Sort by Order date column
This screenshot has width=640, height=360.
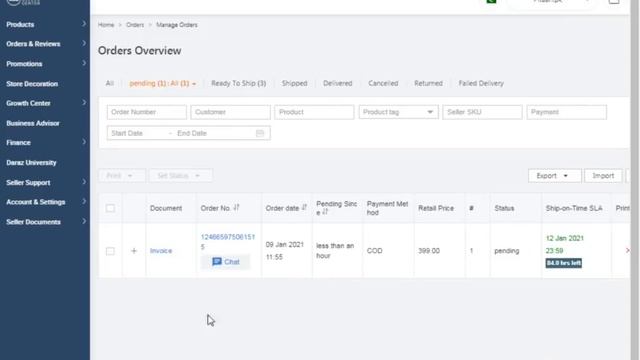tap(304, 208)
